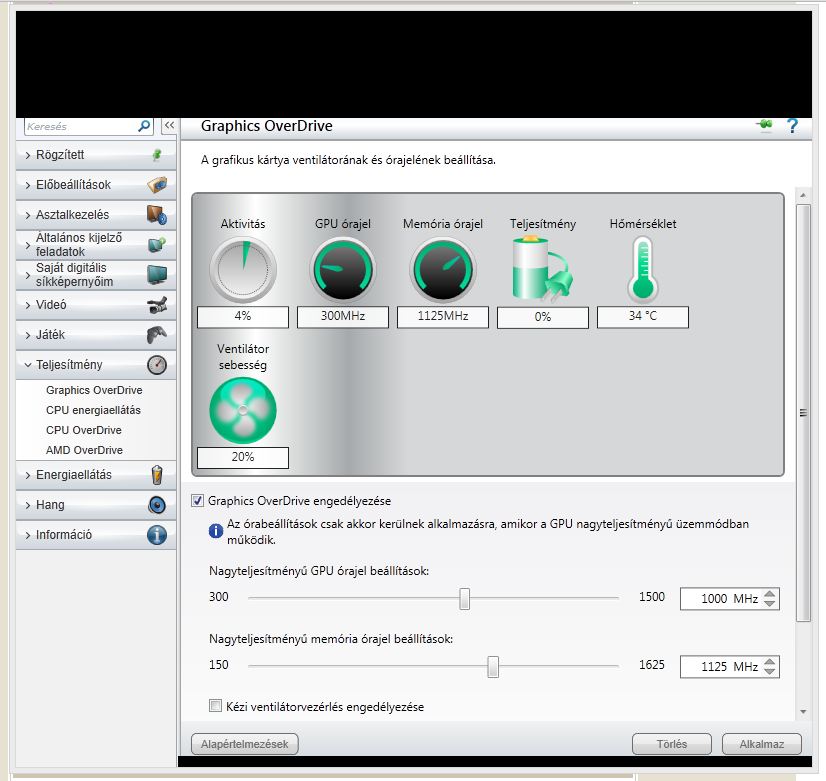Image resolution: width=826 pixels, height=781 pixels.
Task: Collapse the sidebar with double-arrow button
Action: [x=169, y=126]
